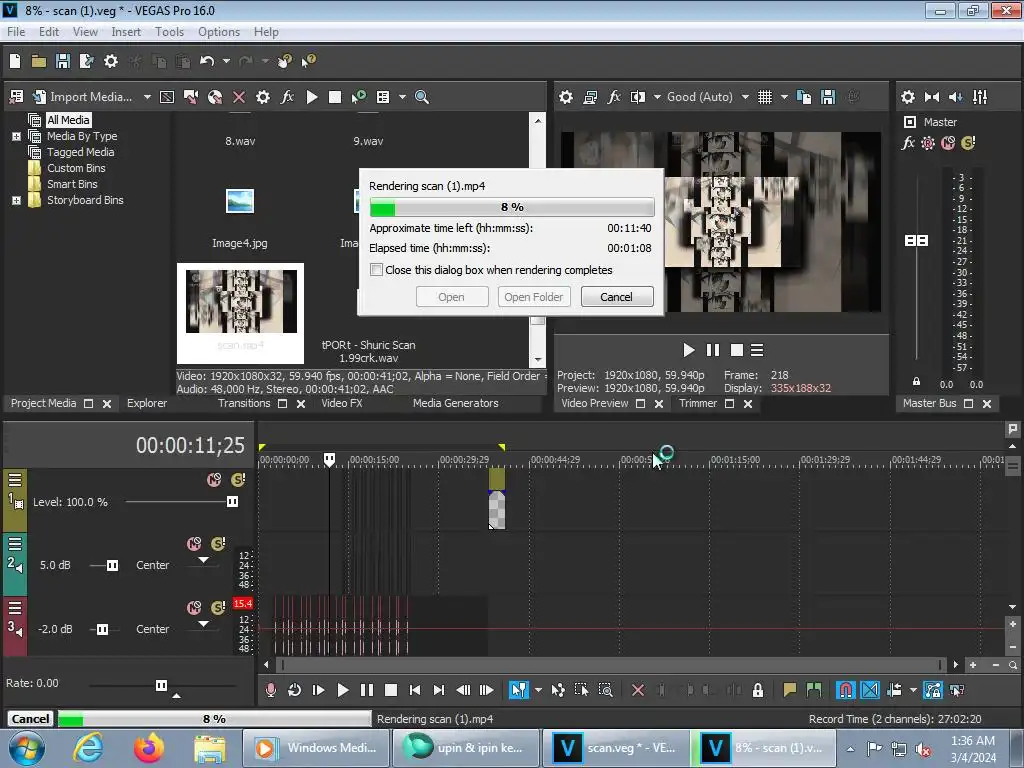Click the magnet snapping icon
This screenshot has height=768, width=1024.
tap(845, 690)
